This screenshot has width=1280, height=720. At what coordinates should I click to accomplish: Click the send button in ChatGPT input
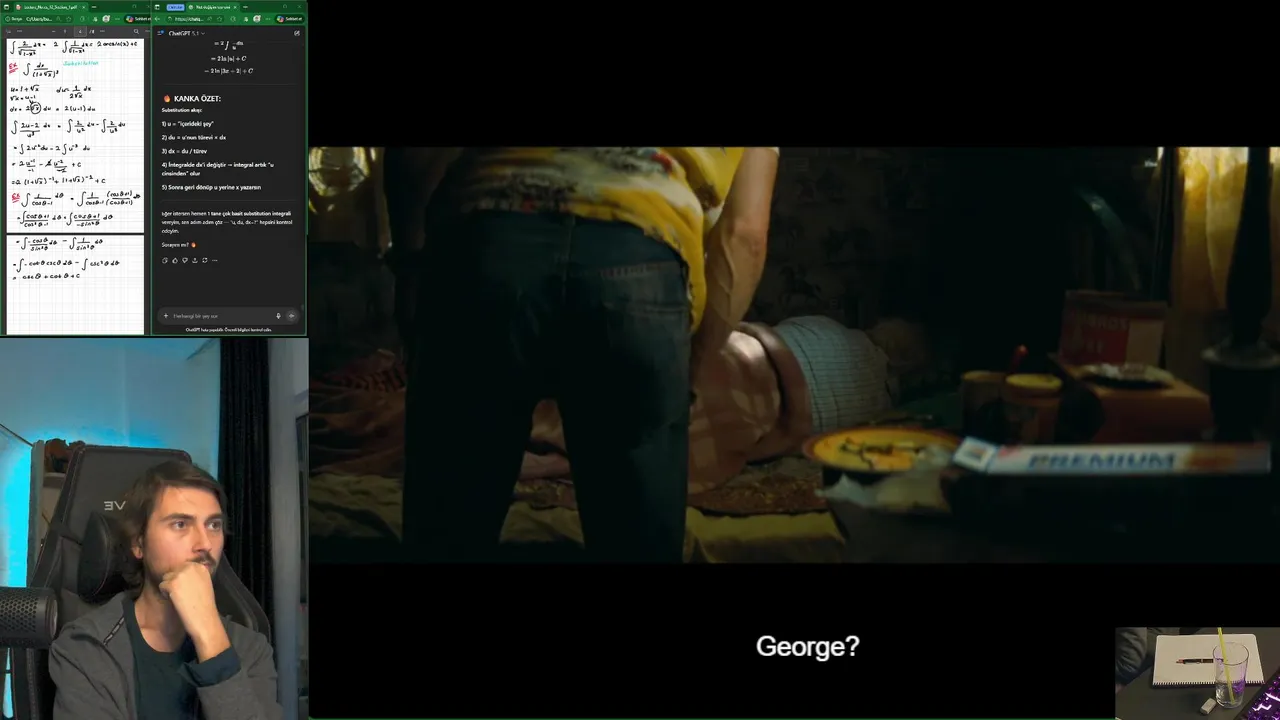click(x=291, y=316)
